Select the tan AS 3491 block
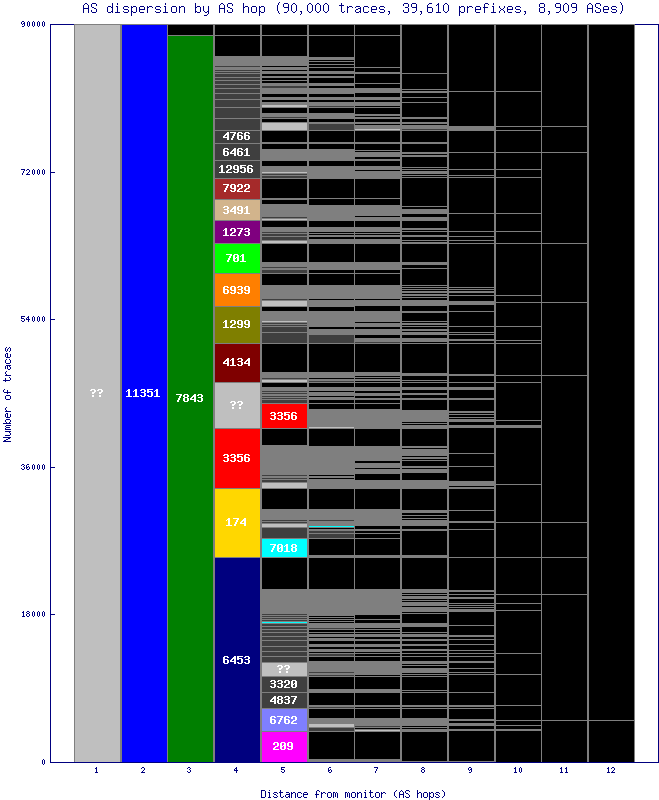659x800 pixels. tap(237, 210)
